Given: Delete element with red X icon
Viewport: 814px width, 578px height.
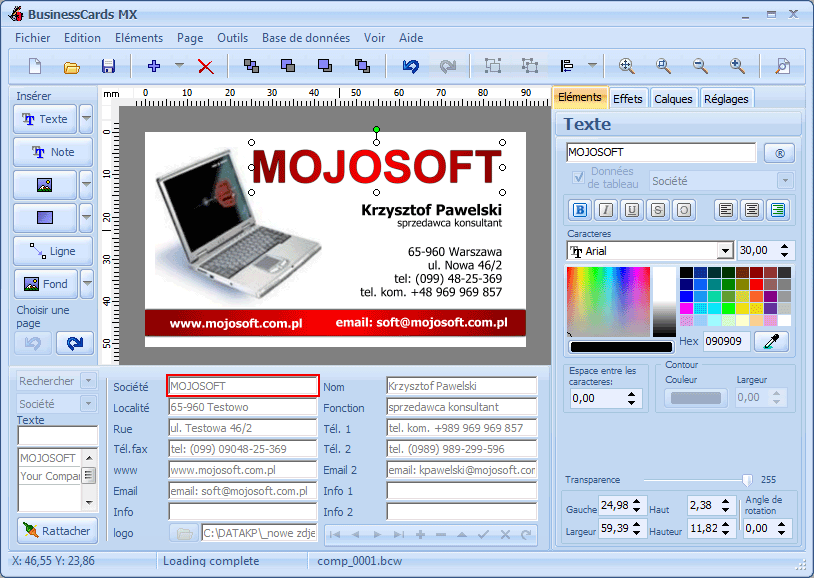Looking at the screenshot, I should [x=206, y=66].
